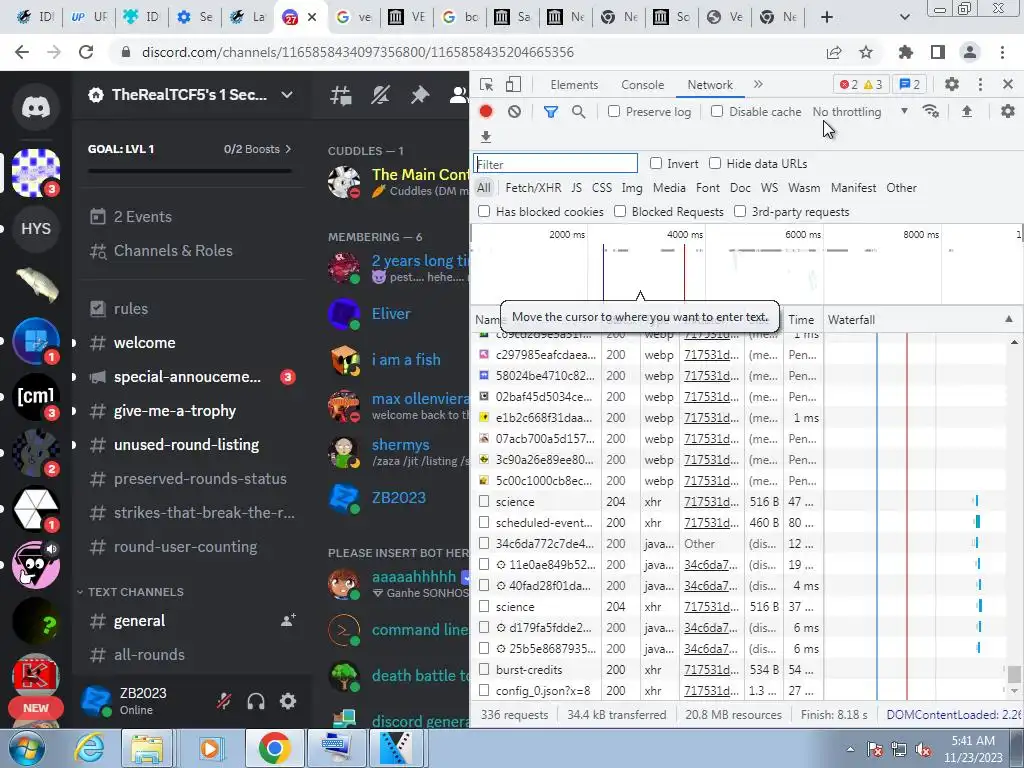
Task: Check 3rd-party requests checkbox
Action: click(740, 212)
